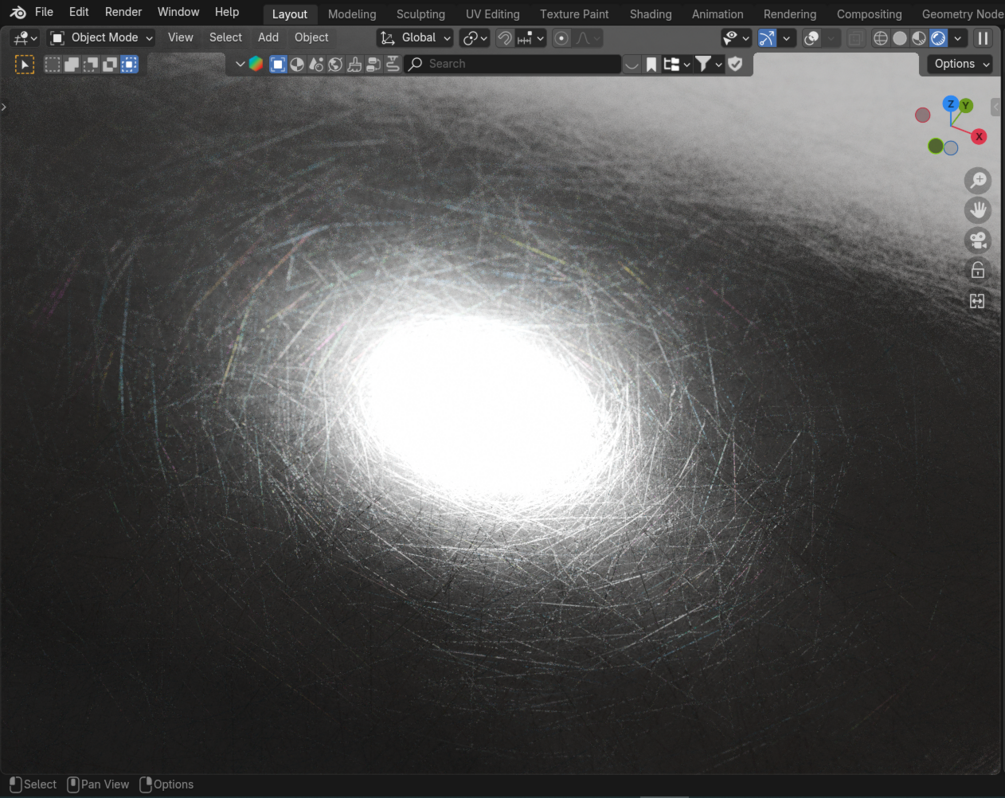This screenshot has width=1005, height=798.
Task: Pause the viewport render preview
Action: click(x=983, y=38)
